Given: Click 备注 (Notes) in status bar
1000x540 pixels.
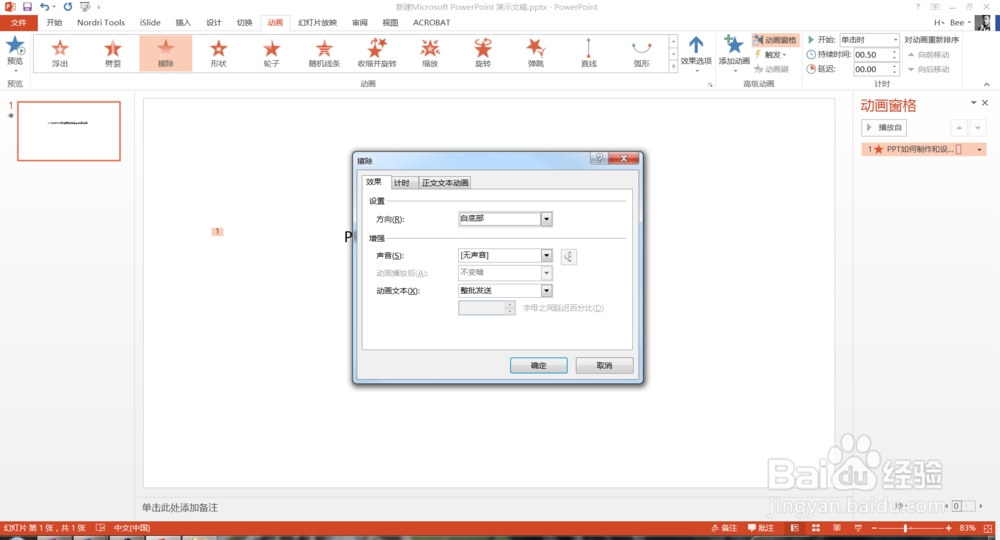Looking at the screenshot, I should (724, 528).
